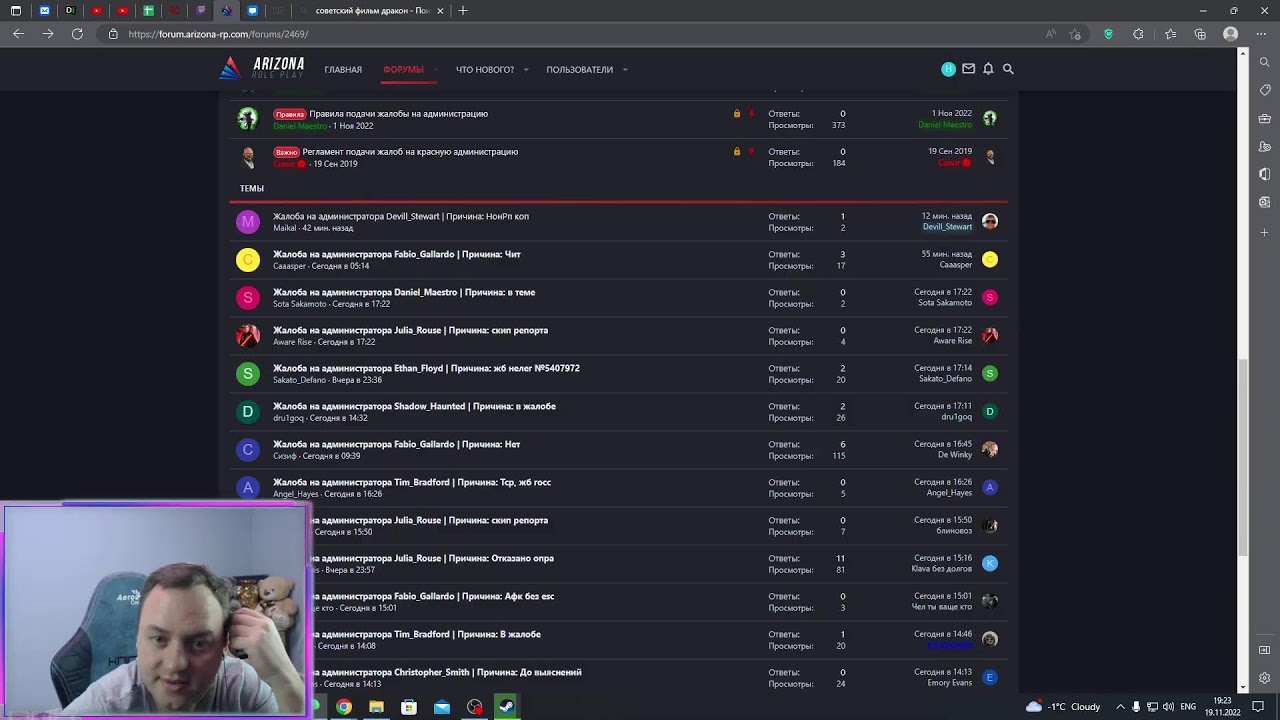Open the sidebar settings gear icon
This screenshot has width=1280, height=720.
pyautogui.click(x=1265, y=678)
